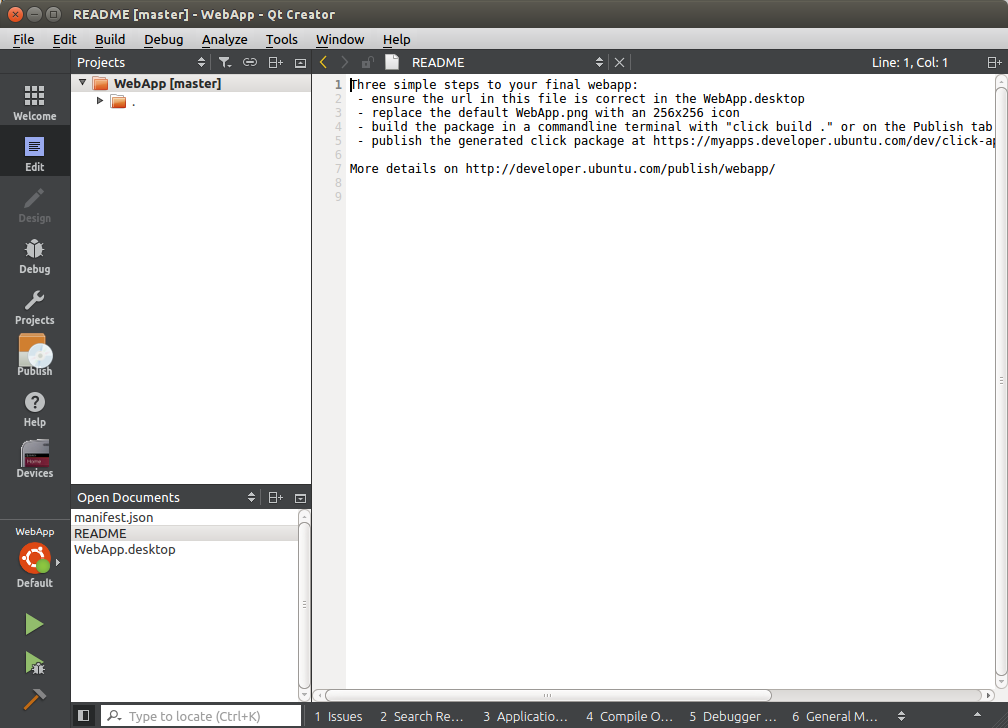The image size is (1008, 728).
Task: Show Compile Output pane
Action: [x=629, y=716]
